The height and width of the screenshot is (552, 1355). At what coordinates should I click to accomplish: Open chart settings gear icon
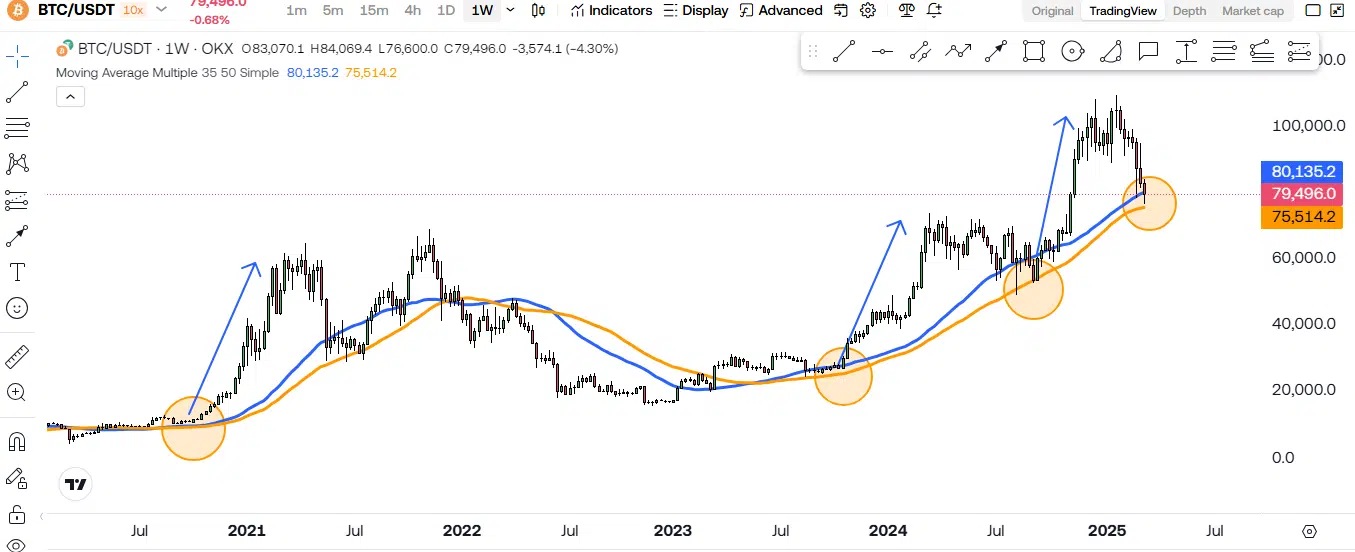(868, 11)
